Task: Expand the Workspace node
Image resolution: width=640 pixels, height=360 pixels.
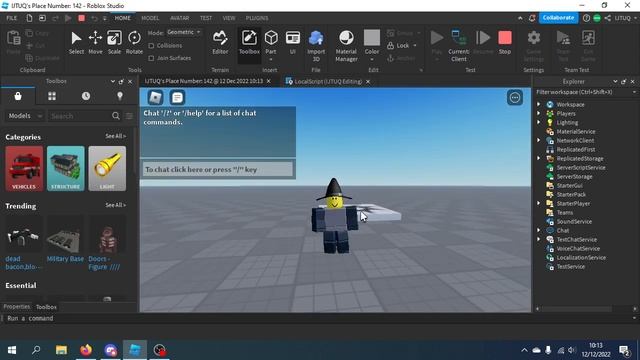Action: click(539, 104)
